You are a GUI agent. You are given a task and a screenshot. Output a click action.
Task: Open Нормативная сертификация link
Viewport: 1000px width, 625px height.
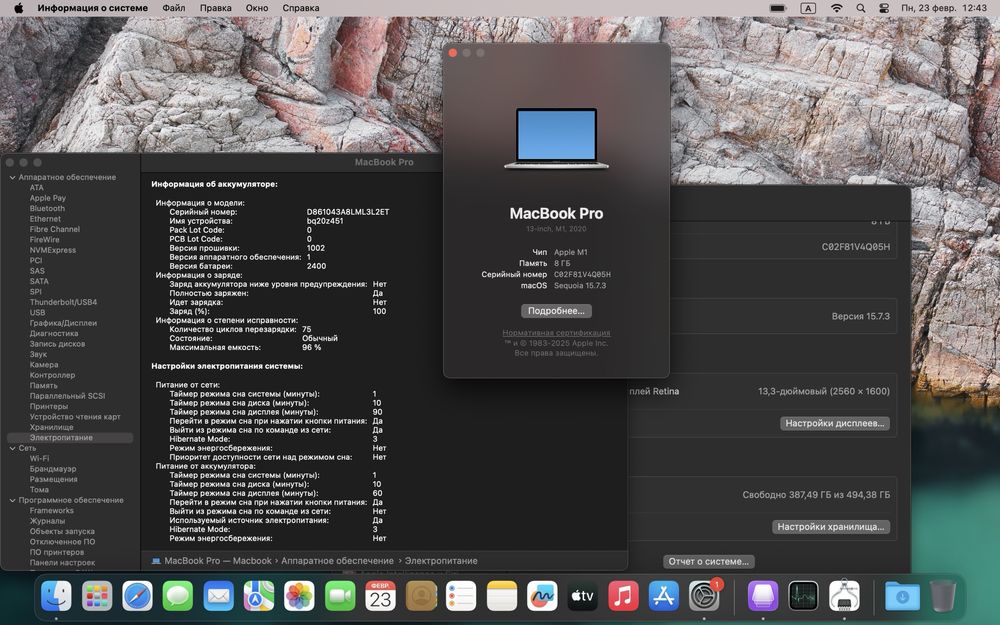[x=556, y=333]
